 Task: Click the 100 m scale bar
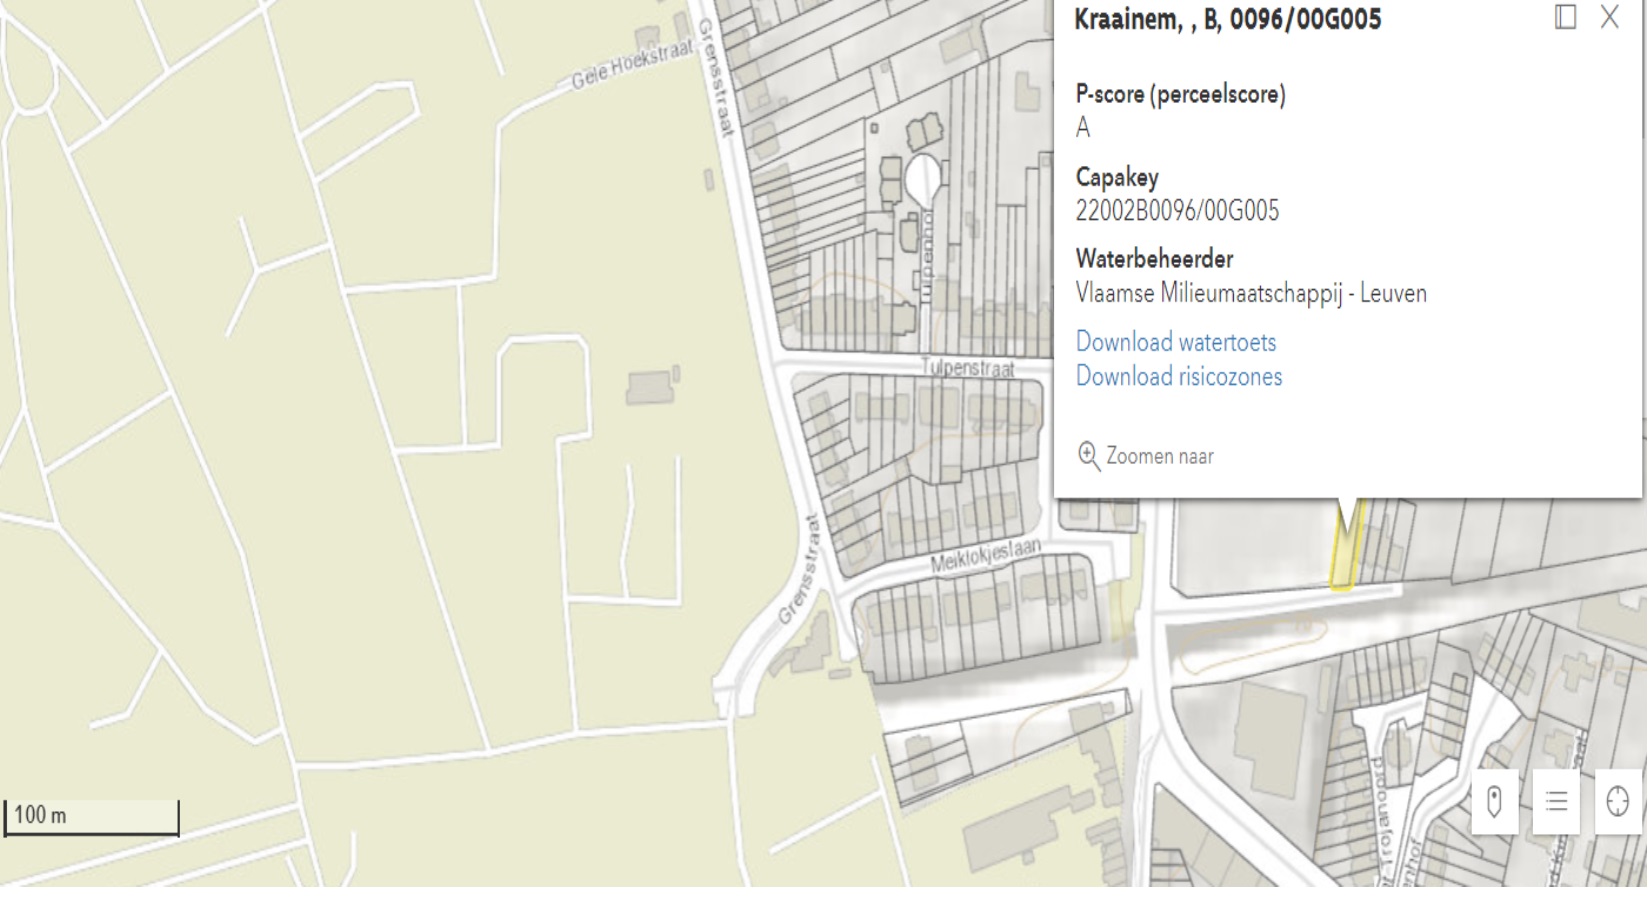click(x=91, y=816)
